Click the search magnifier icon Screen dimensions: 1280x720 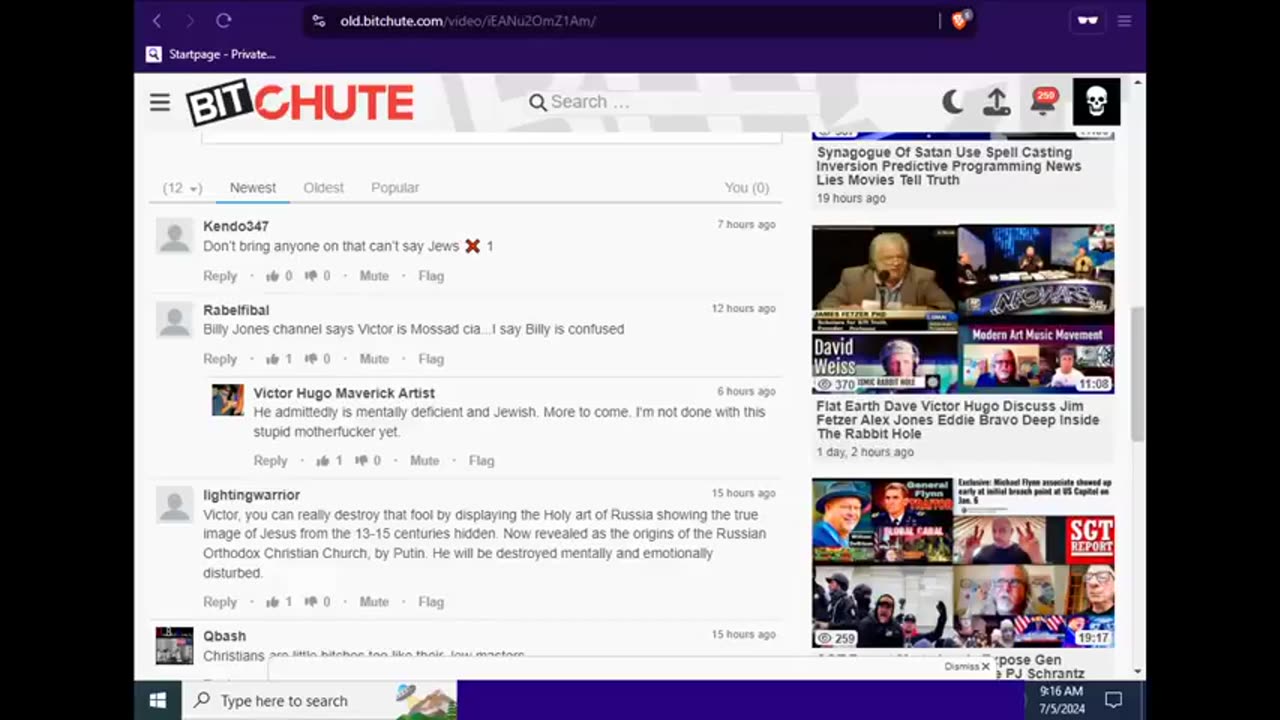537,102
